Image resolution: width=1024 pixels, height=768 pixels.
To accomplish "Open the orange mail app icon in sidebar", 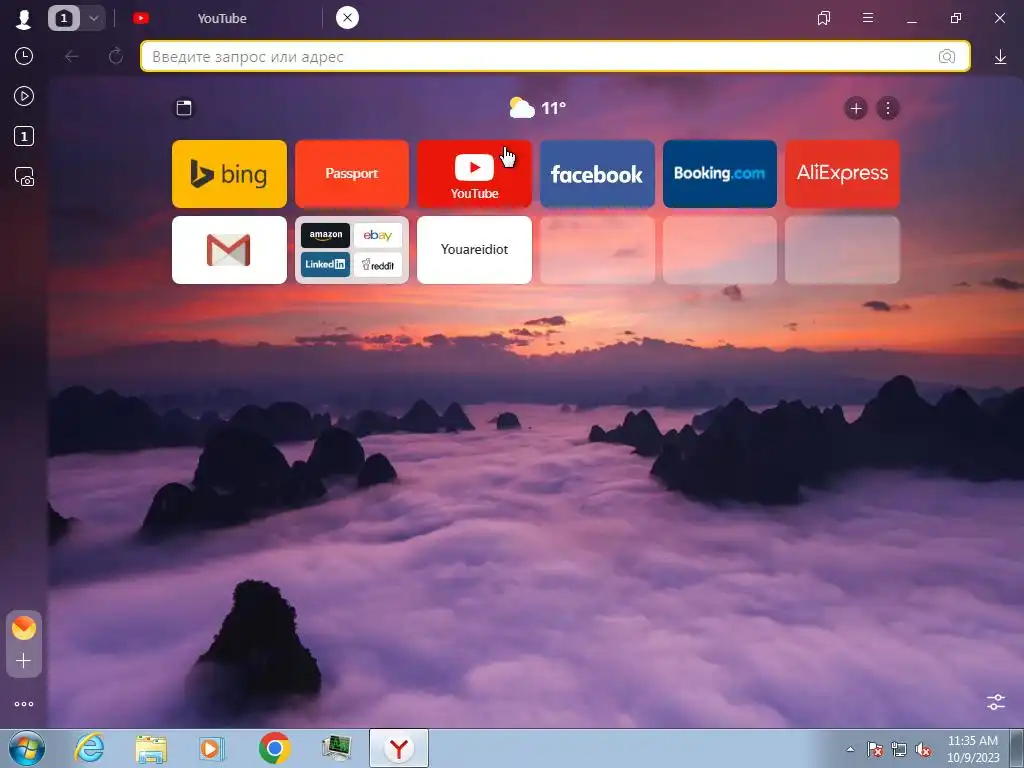I will 24,628.
